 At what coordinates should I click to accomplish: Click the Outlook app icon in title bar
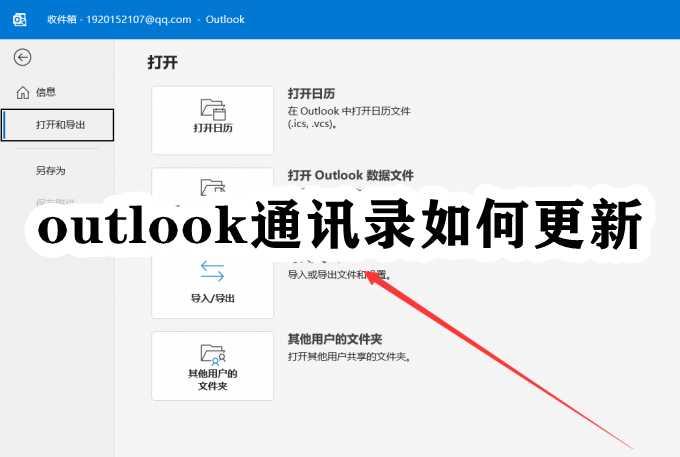(x=20, y=20)
